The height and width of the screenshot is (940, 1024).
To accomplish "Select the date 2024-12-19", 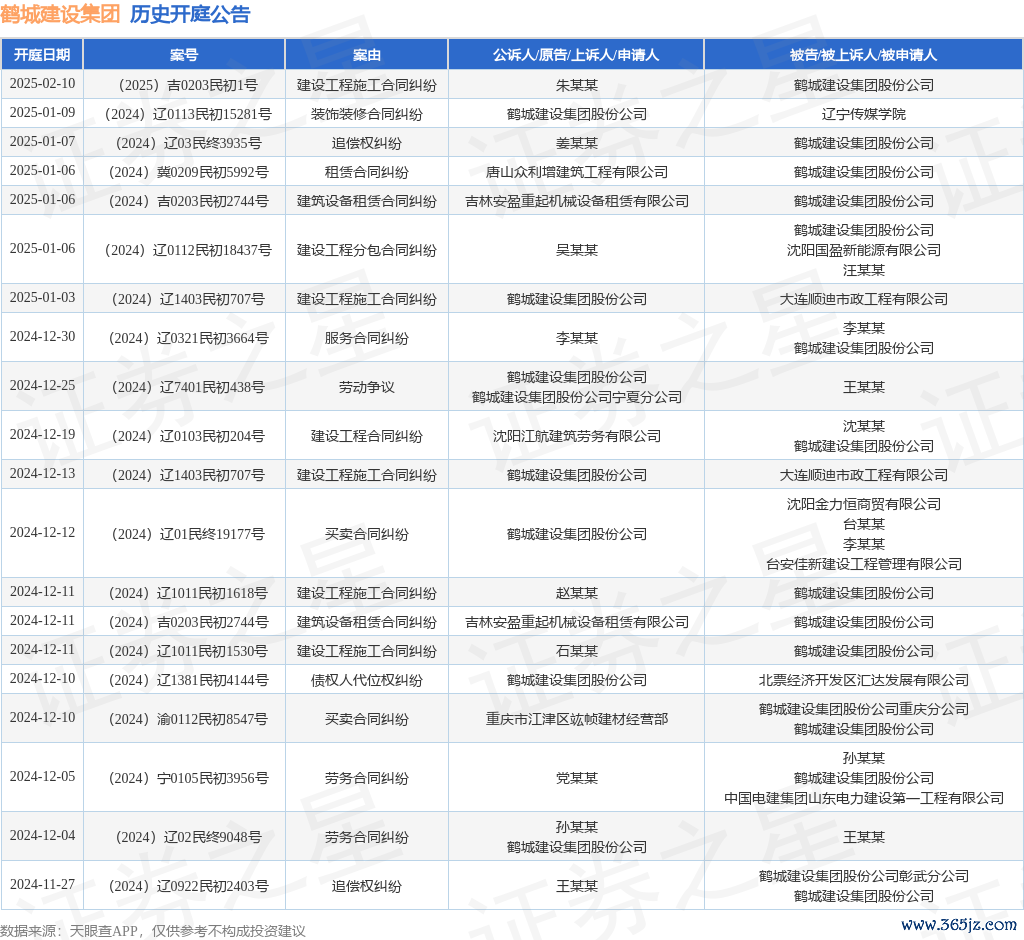I will click(42, 434).
